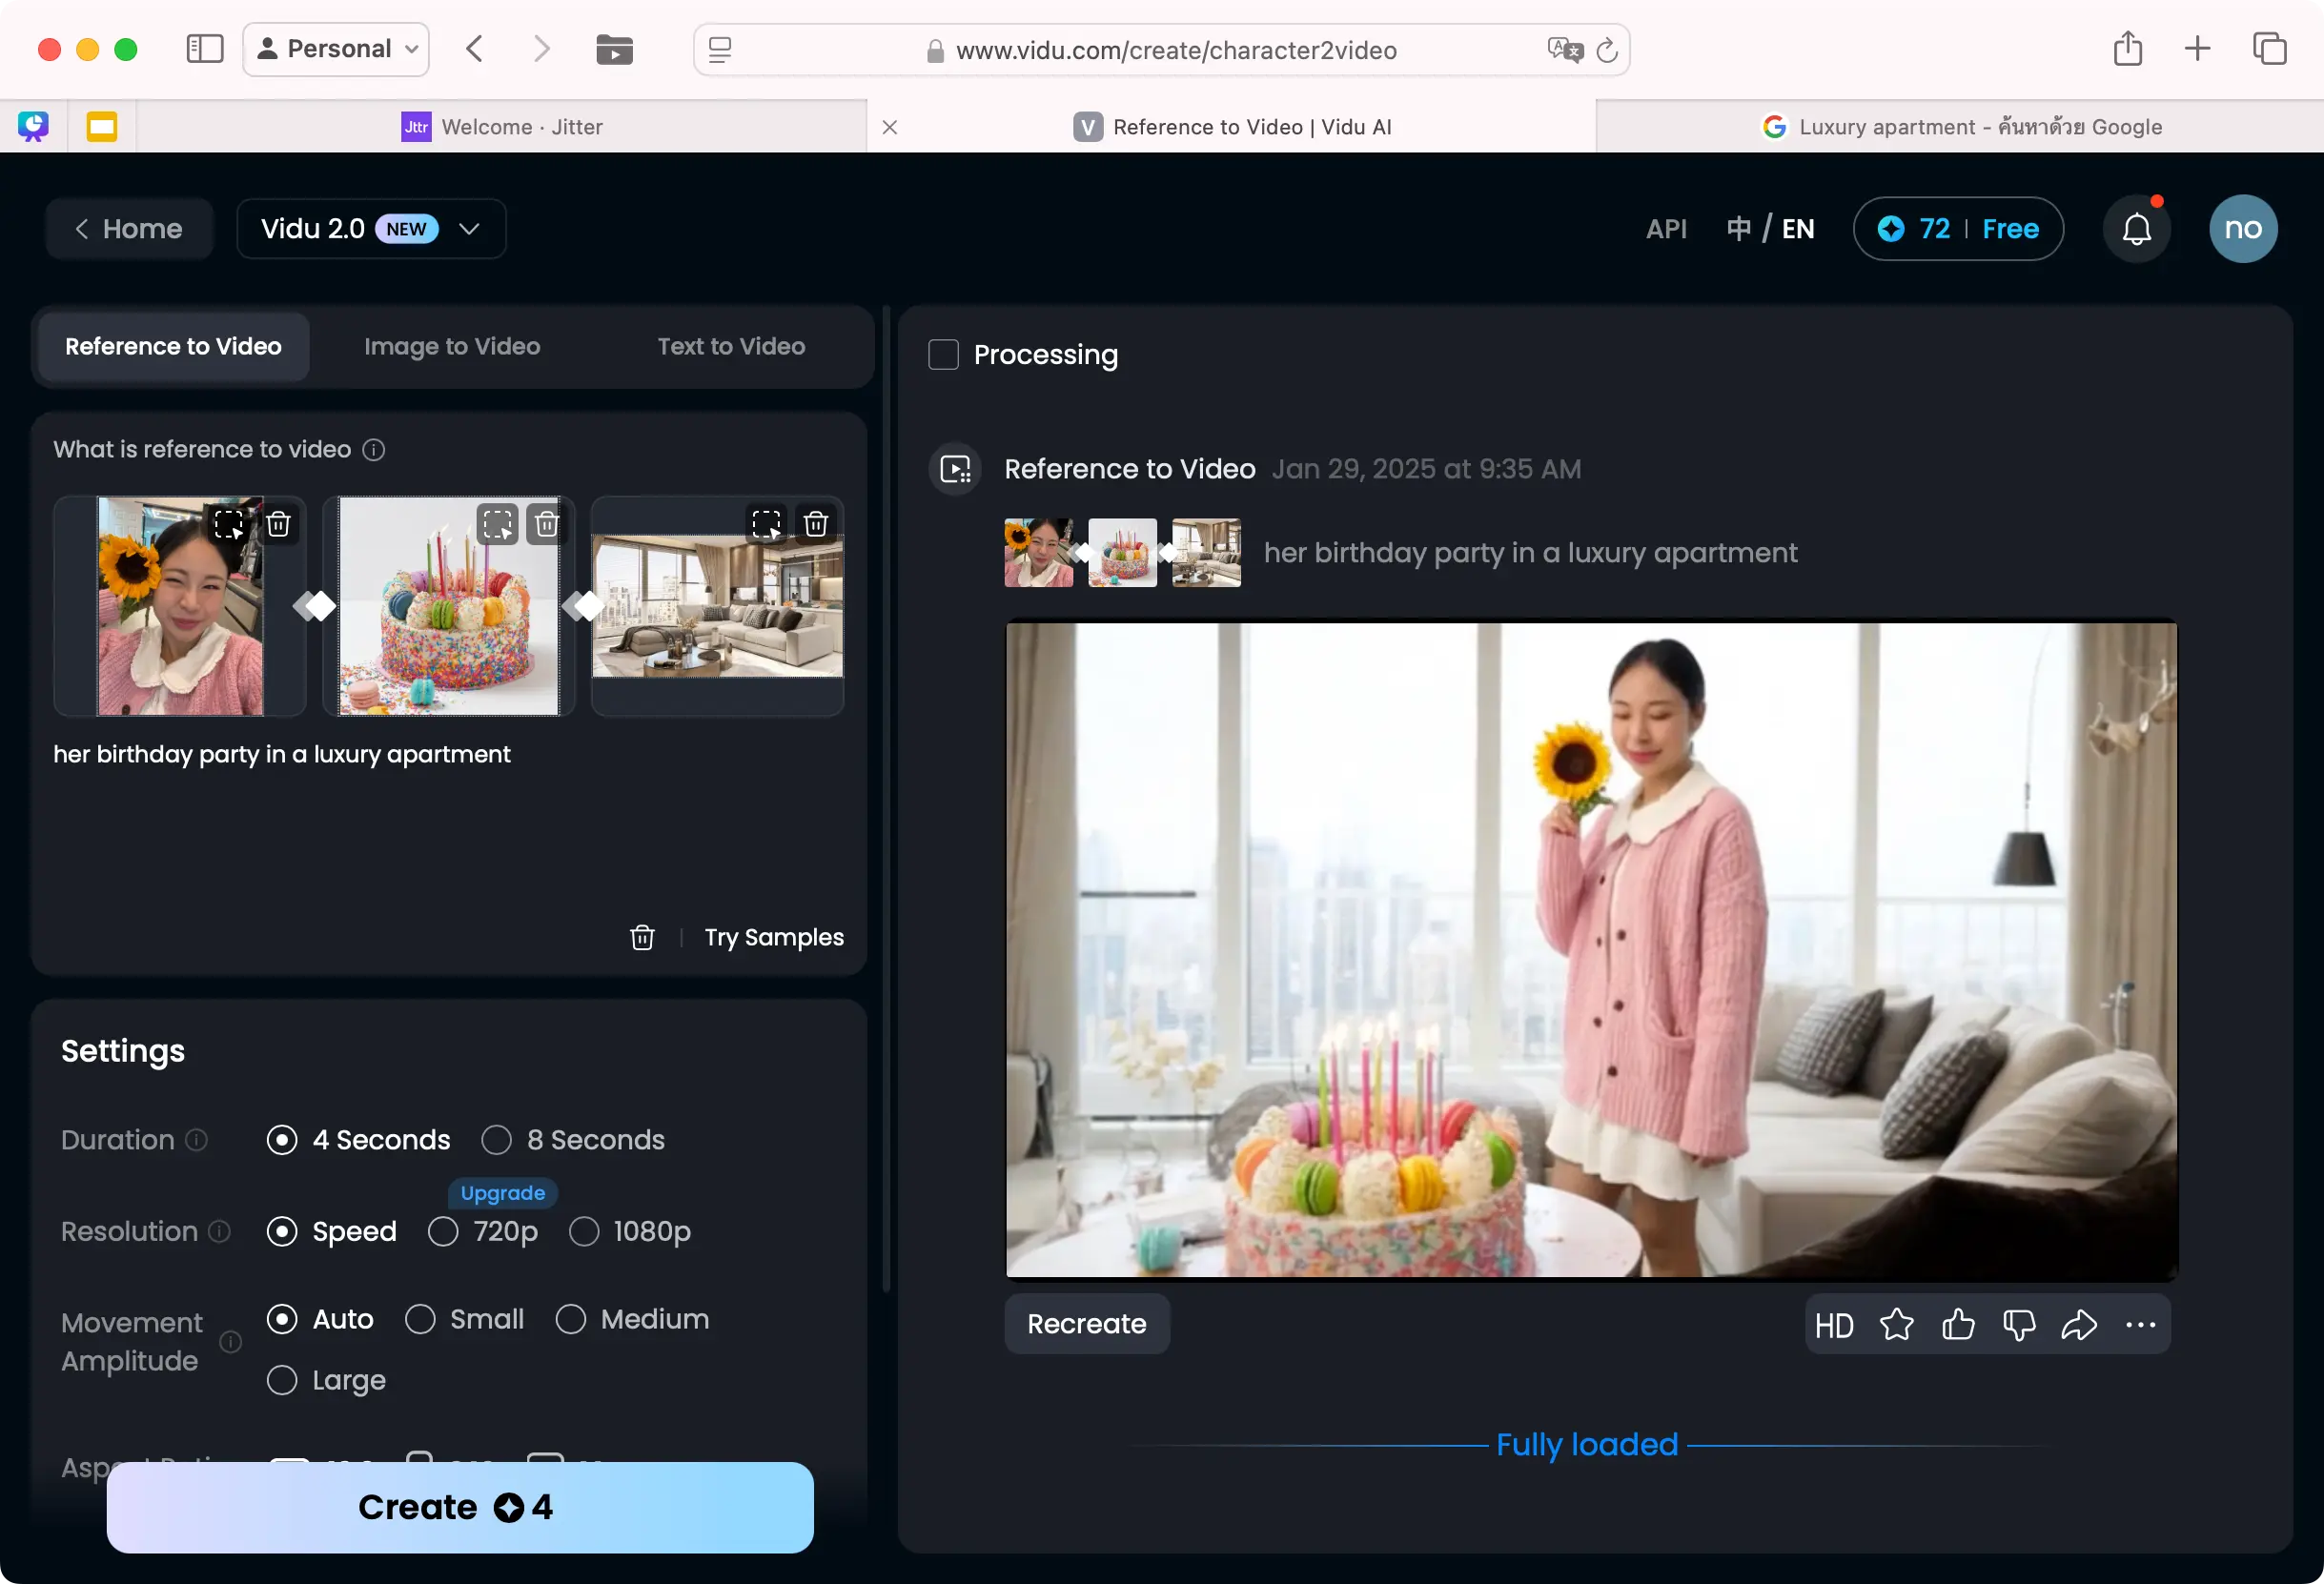Favorite the generated video with star icon
Viewport: 2324px width, 1584px height.
point(1896,1325)
